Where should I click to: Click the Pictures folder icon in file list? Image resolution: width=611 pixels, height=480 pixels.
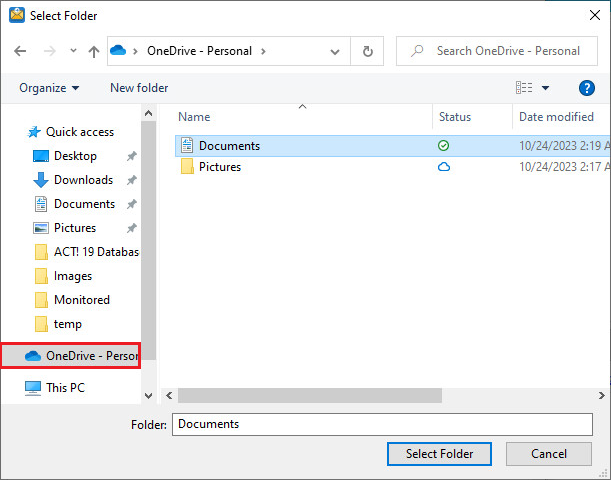pyautogui.click(x=186, y=167)
